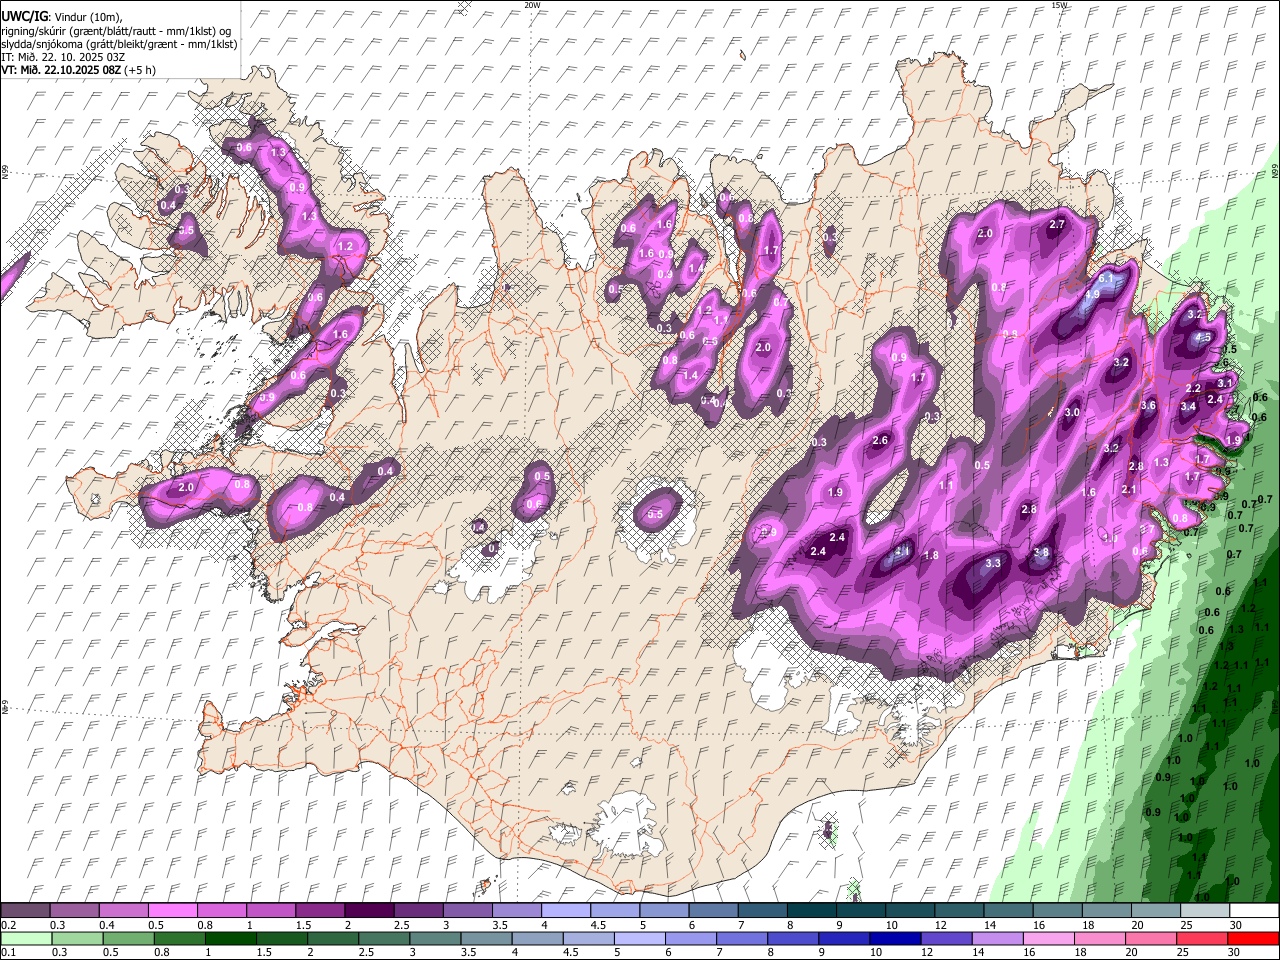Select the bright pink snow swatch between 0.5 and 0.8

click(x=172, y=911)
